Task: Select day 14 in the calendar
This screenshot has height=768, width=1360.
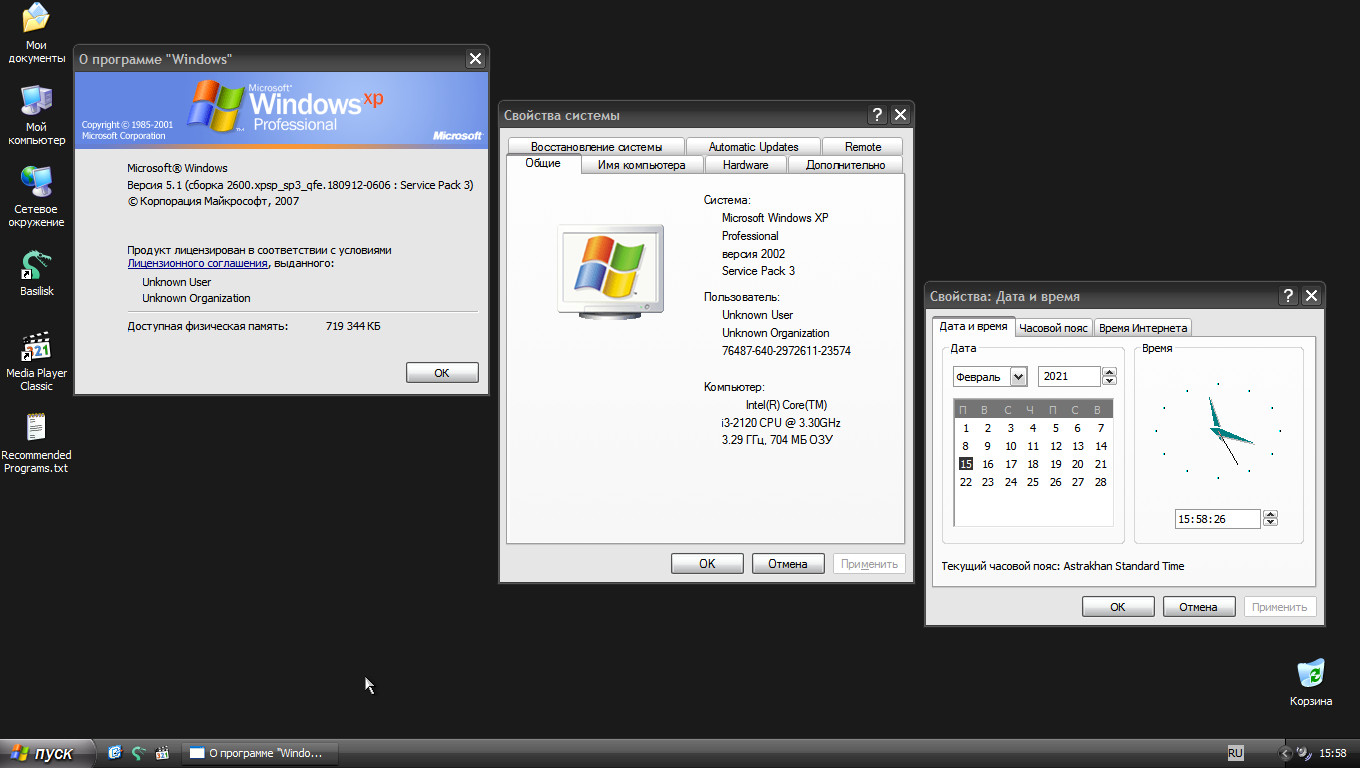Action: [x=1101, y=446]
